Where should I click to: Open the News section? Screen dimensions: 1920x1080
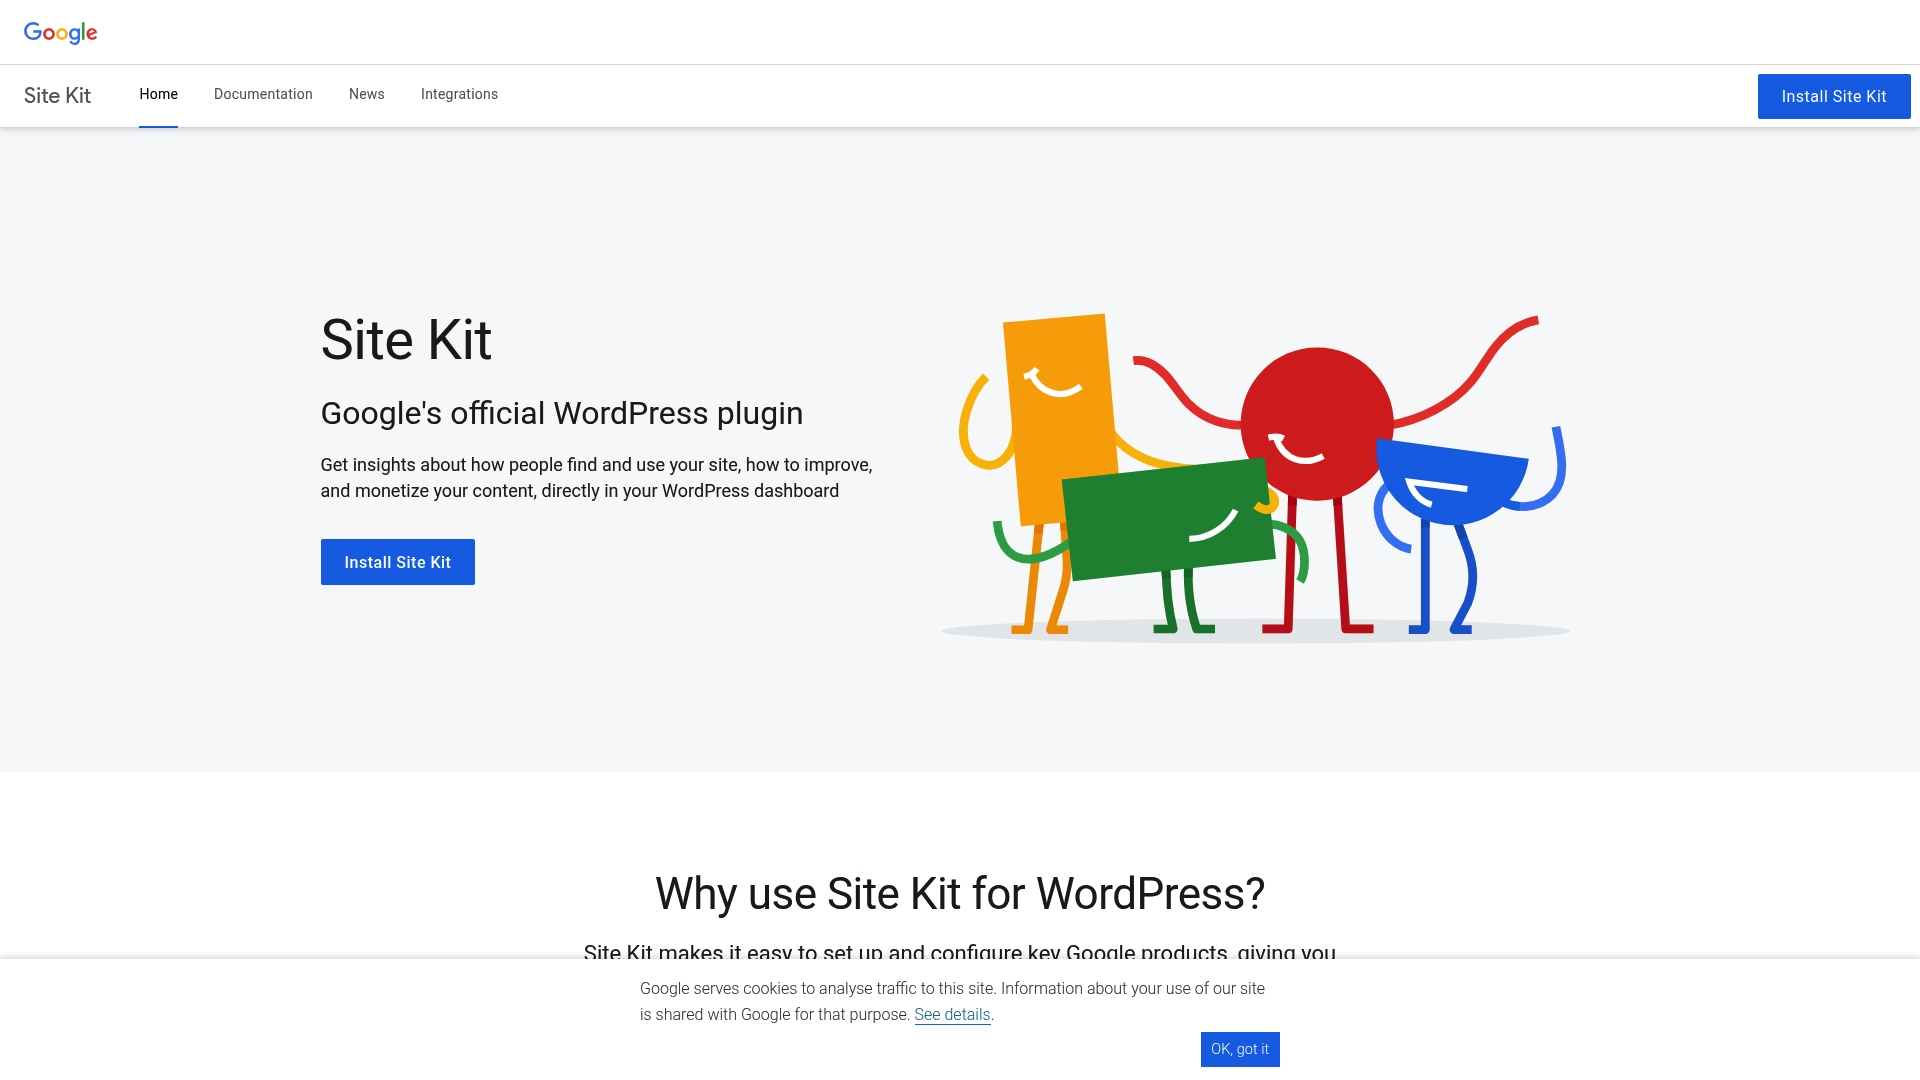click(366, 94)
